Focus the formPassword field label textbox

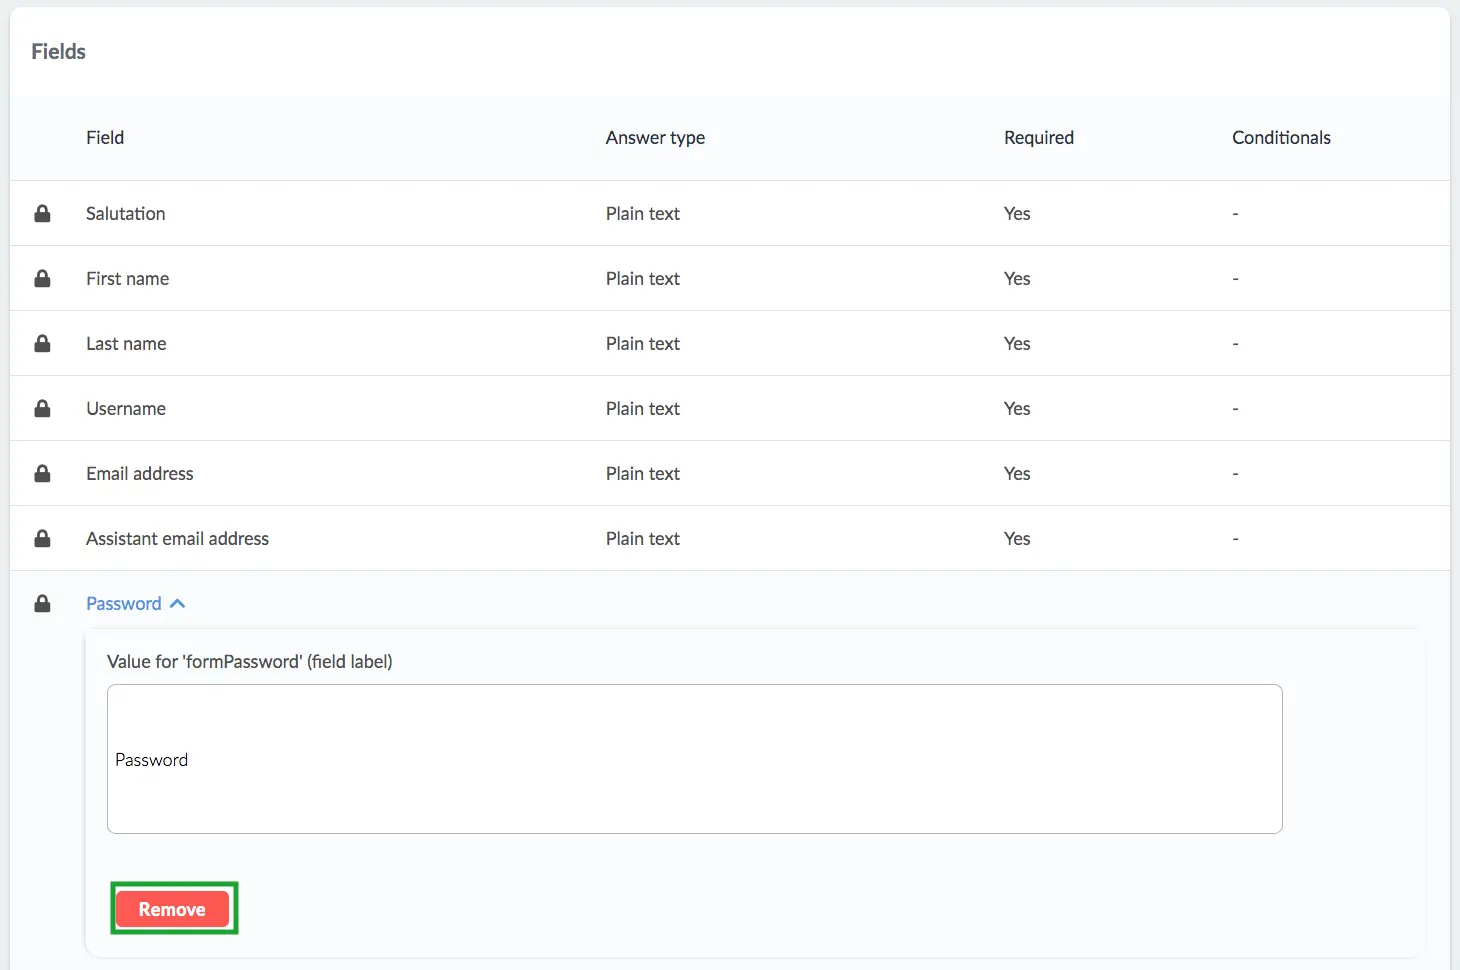[x=694, y=759]
